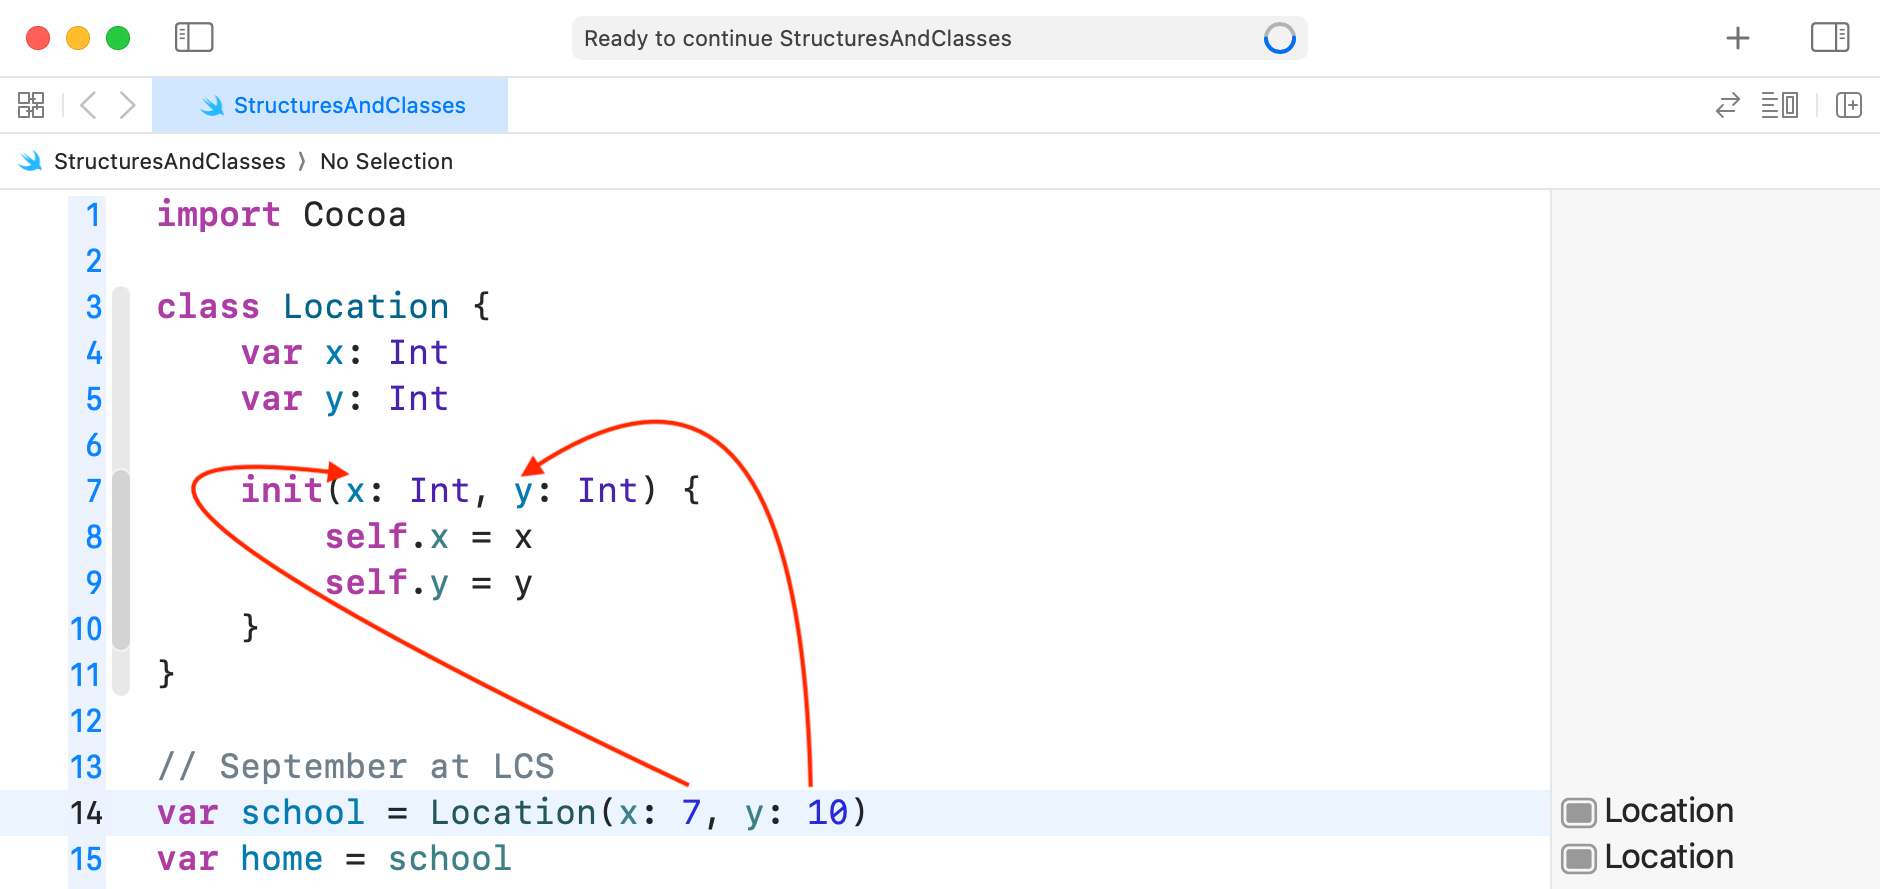Toggle the inspector panel on the right
This screenshot has height=889, width=1880.
[1829, 38]
